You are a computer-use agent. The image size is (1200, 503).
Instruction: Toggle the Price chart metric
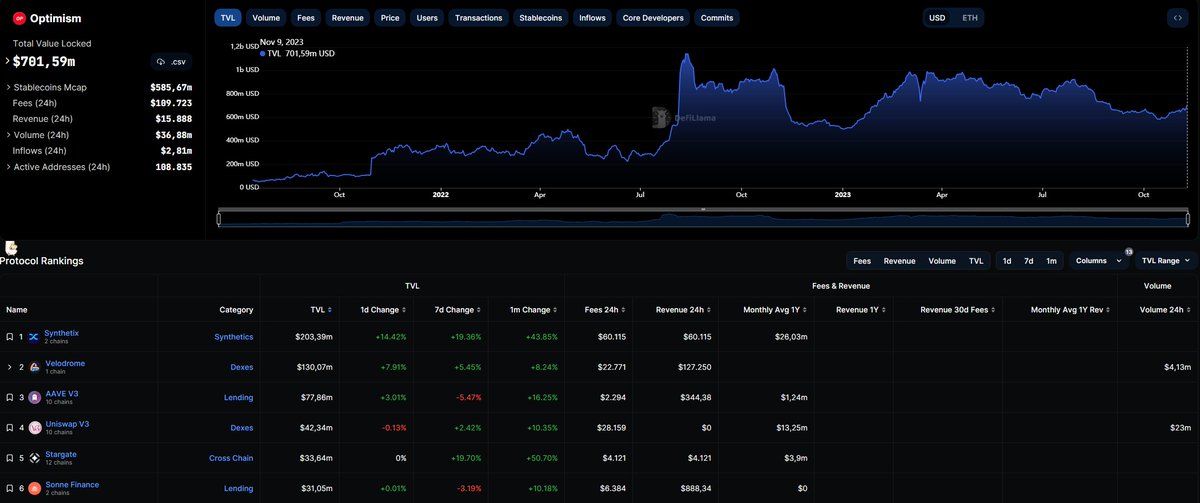390,18
